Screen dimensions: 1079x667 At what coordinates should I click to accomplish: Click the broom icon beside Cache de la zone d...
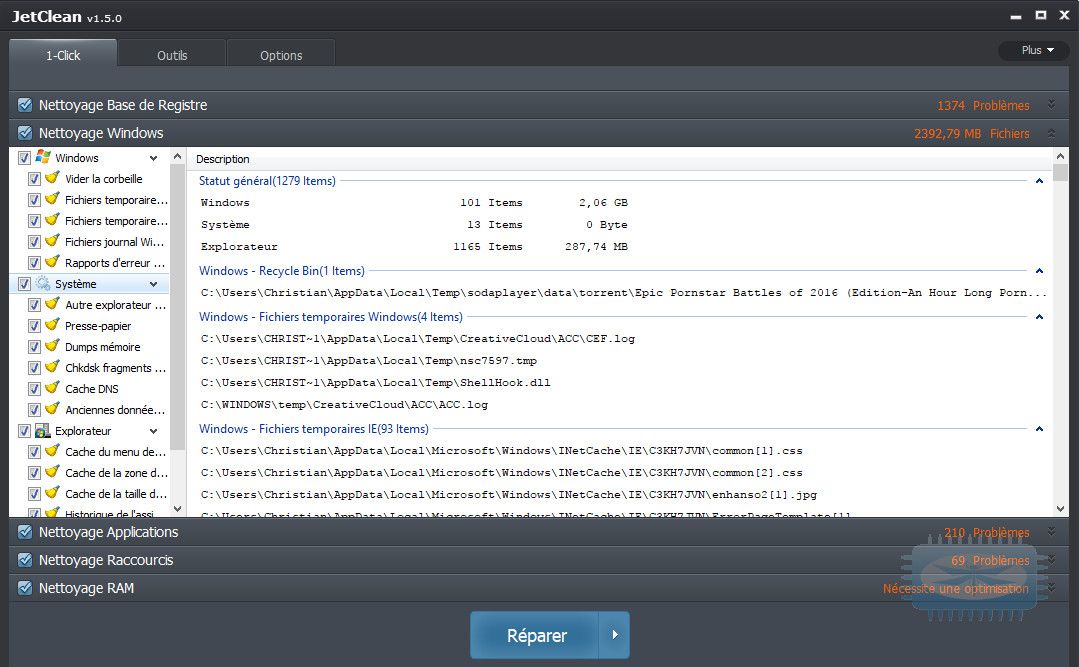pyautogui.click(x=52, y=472)
